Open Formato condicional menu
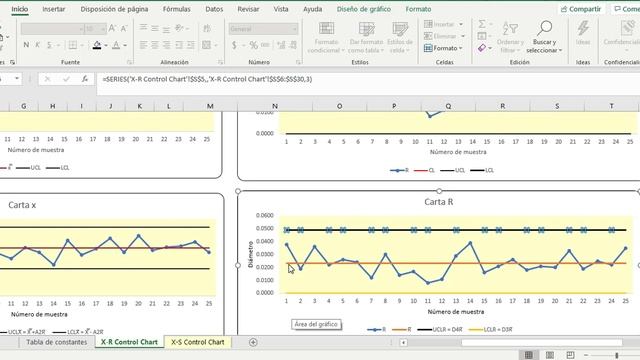Viewport: 640px width, 360px height. pyautogui.click(x=326, y=38)
